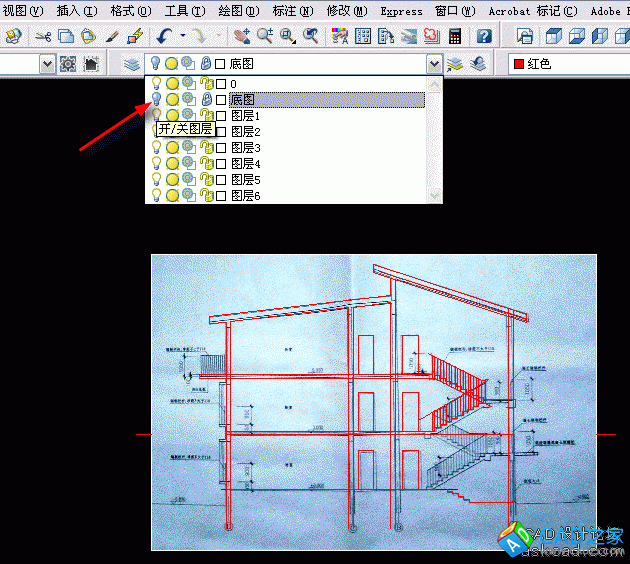Toggle the lock icon on 底图 layer
630x564 pixels.
click(x=206, y=100)
